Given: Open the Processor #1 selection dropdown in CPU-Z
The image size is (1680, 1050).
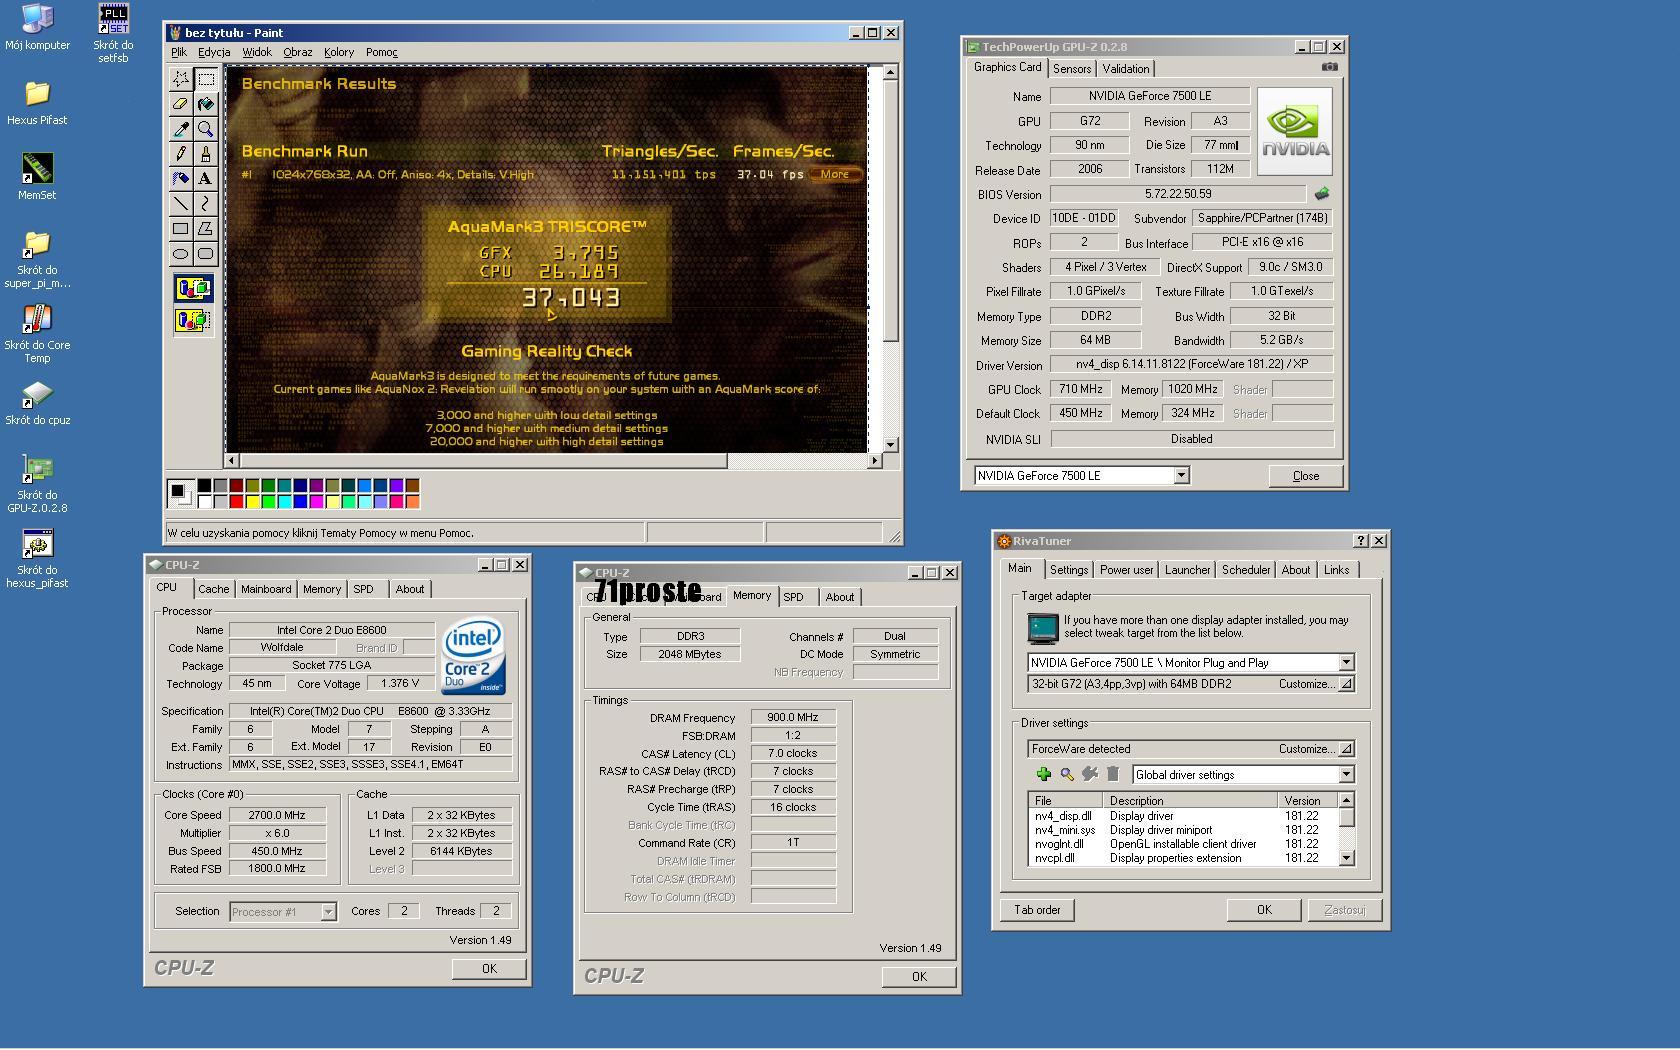Looking at the screenshot, I should [x=328, y=911].
